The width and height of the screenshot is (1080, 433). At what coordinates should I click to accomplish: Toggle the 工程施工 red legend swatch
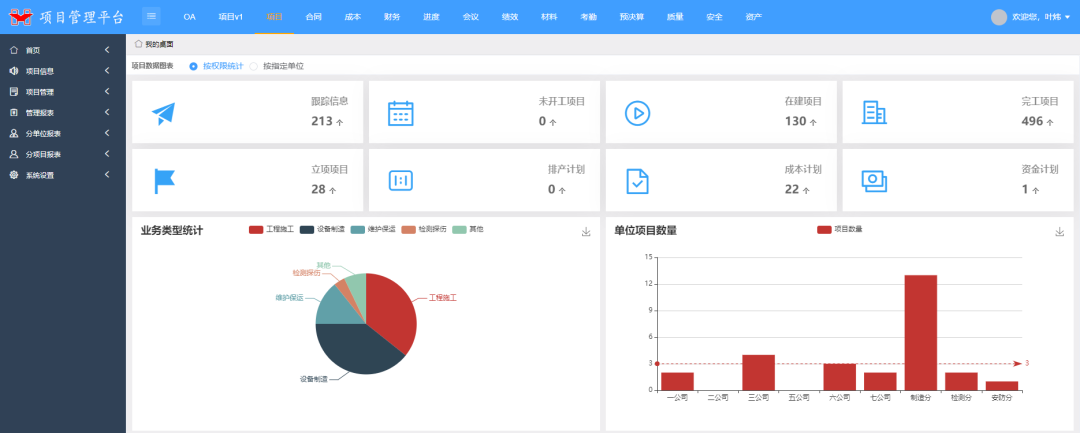pos(256,230)
